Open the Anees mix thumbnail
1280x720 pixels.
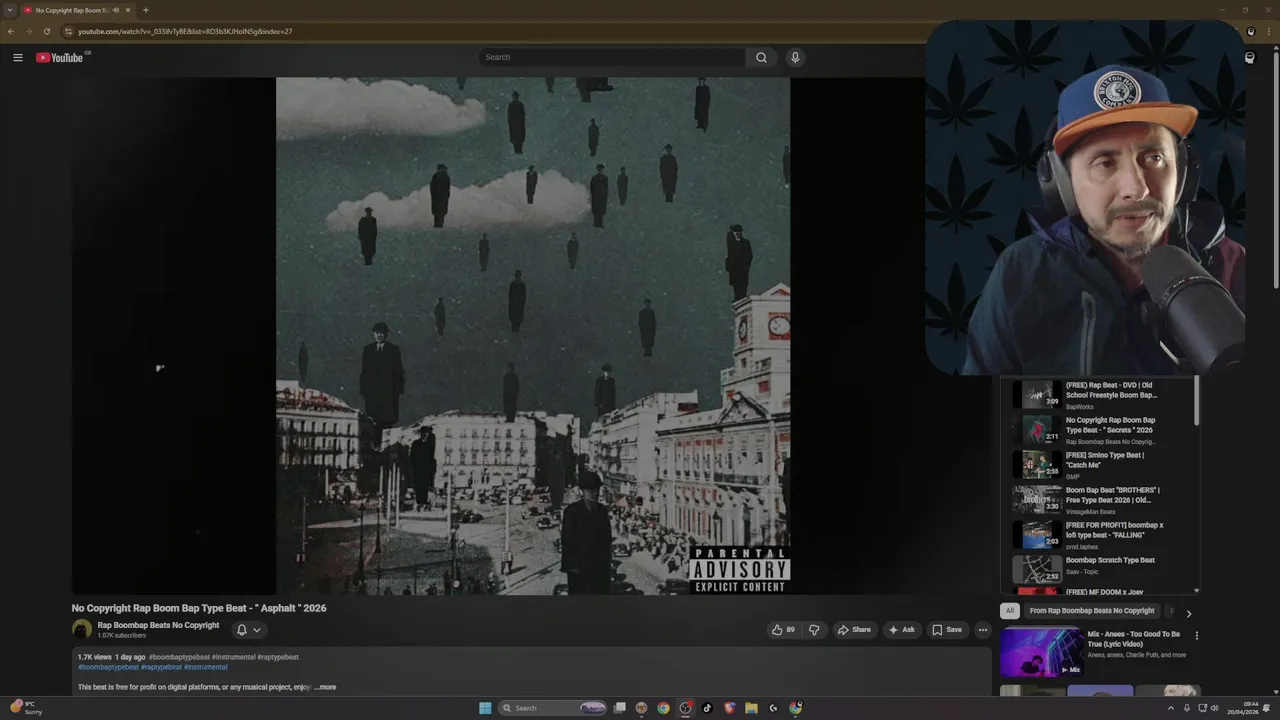(1040, 652)
